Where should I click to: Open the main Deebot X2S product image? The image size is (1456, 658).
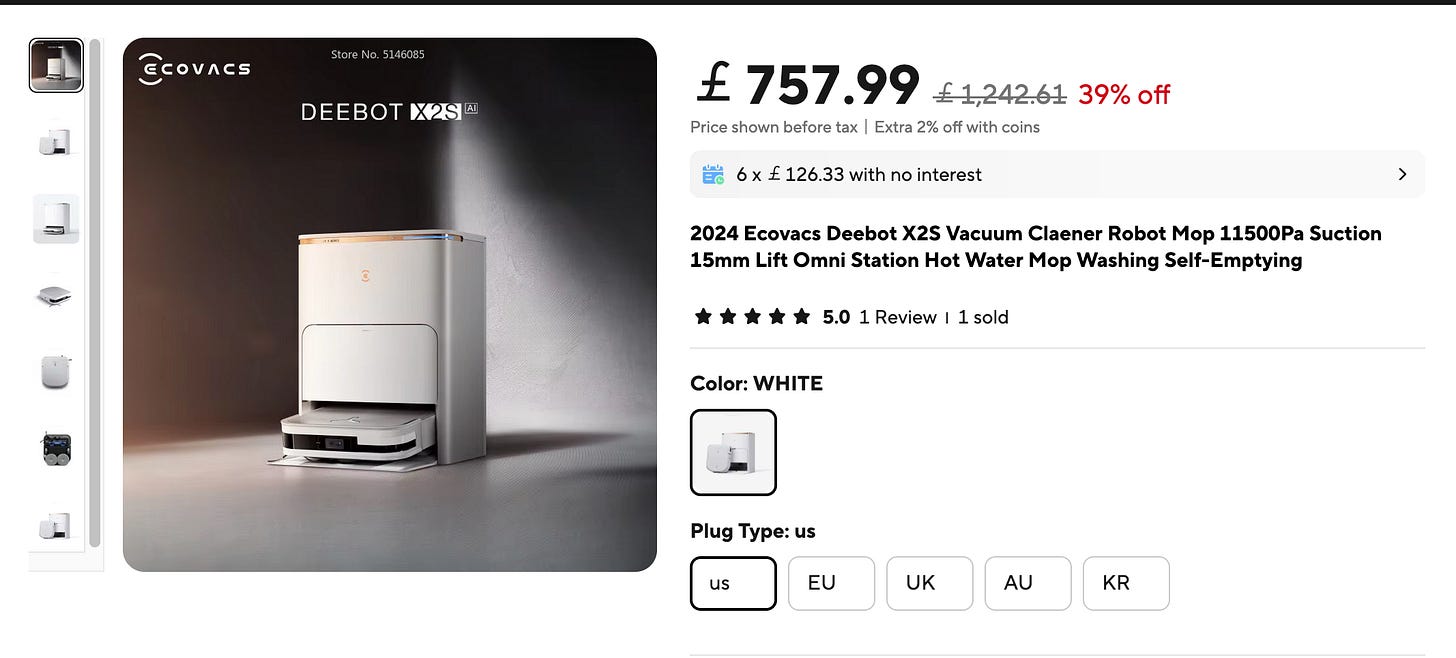click(x=390, y=305)
